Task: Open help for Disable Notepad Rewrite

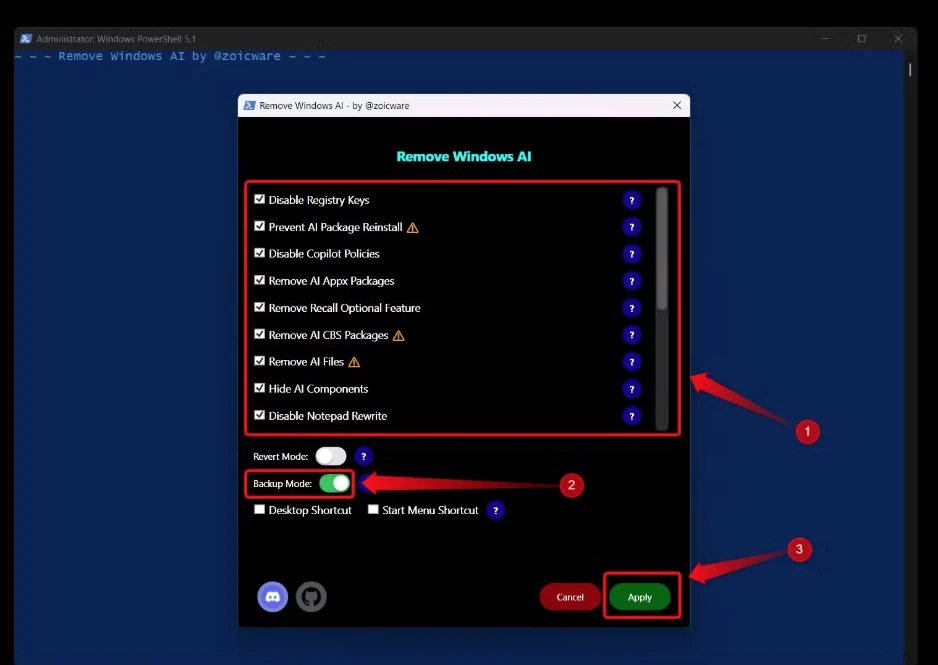Action: [x=632, y=416]
